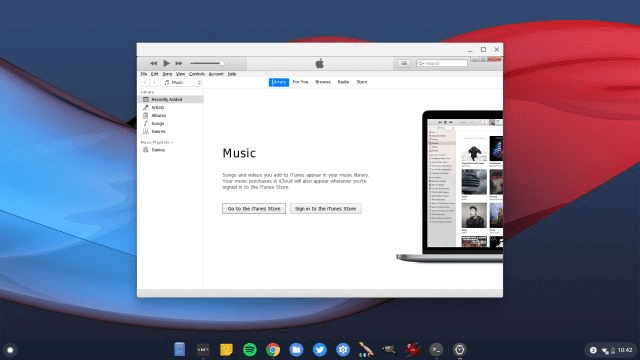The width and height of the screenshot is (640, 360).
Task: Click the iTunes search field
Action: tap(442, 63)
